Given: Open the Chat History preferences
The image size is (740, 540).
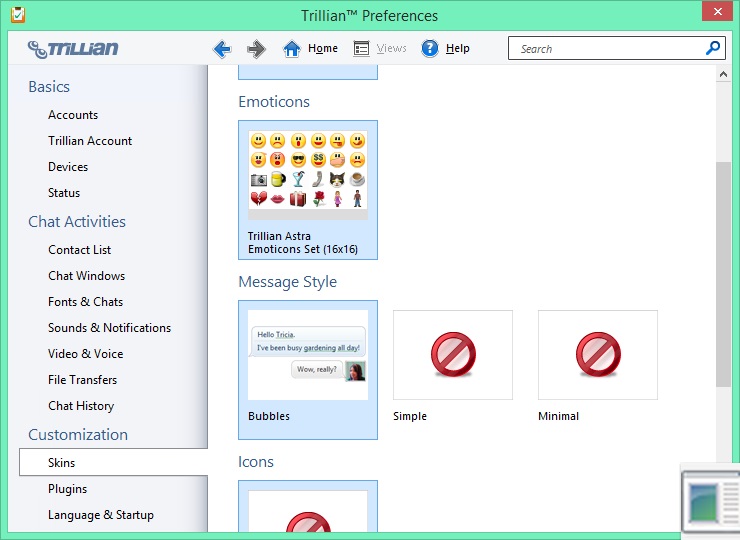Looking at the screenshot, I should coord(81,405).
